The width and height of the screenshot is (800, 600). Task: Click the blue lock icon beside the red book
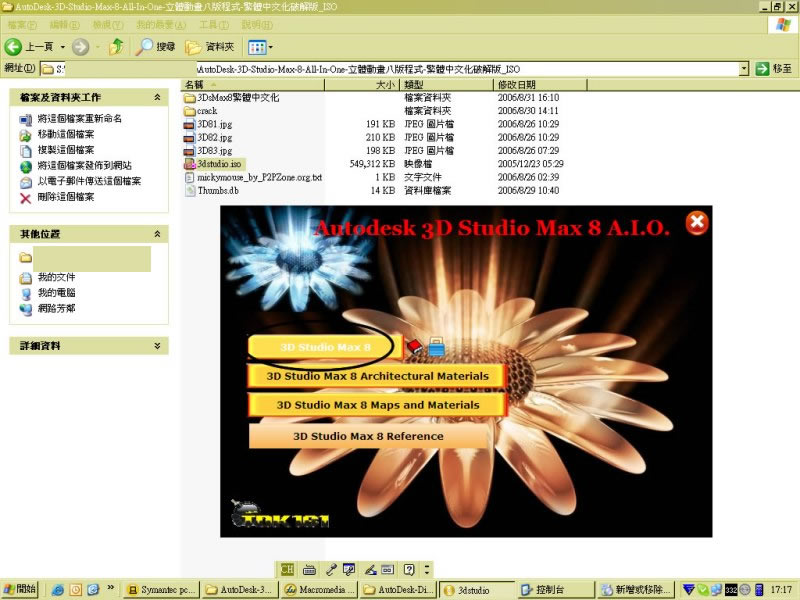[x=436, y=347]
